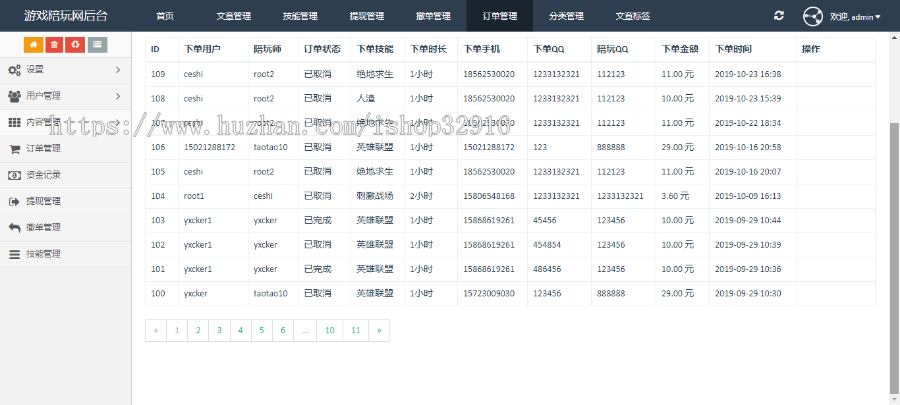The width and height of the screenshot is (900, 405).
Task: Click 人渣 skill in order 108
Action: pos(365,99)
